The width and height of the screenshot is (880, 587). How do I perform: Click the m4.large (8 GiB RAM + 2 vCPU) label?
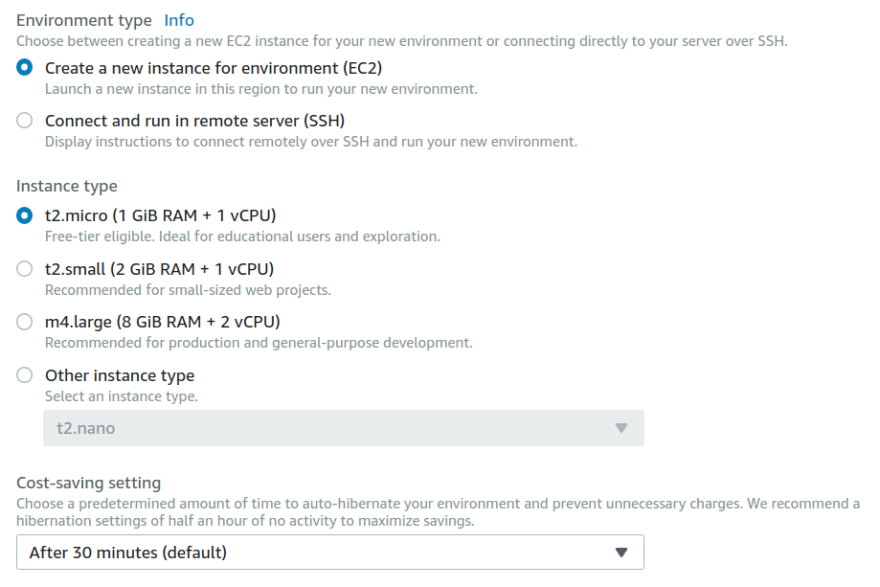pos(163,323)
